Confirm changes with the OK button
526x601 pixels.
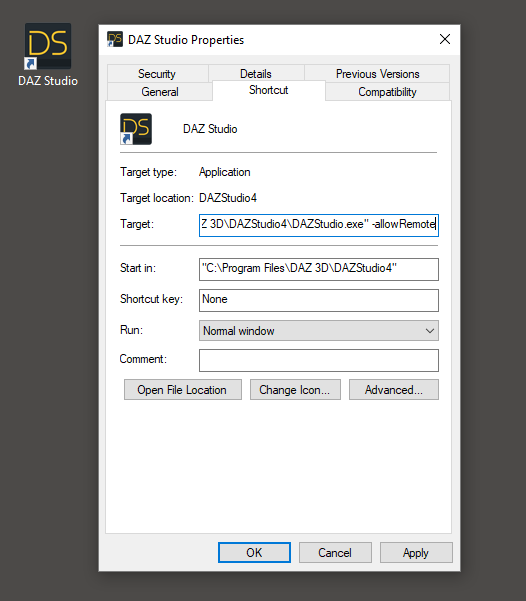[x=254, y=553]
